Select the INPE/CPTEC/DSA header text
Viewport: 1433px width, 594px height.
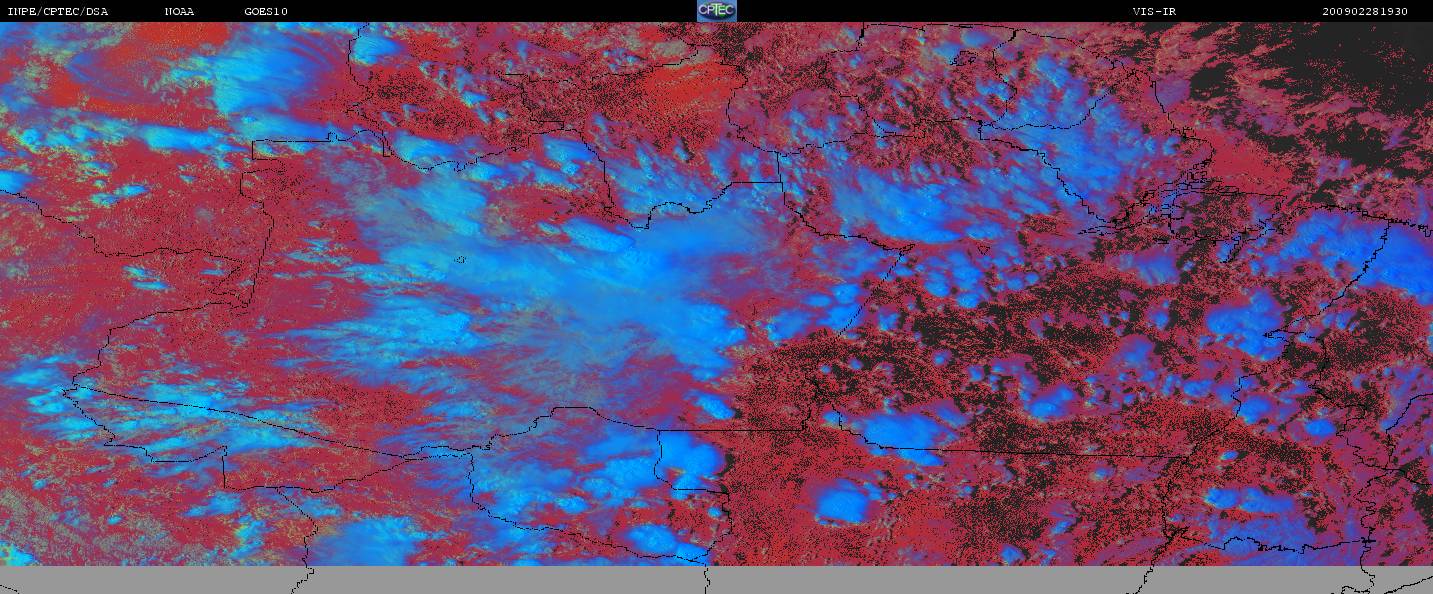[x=57, y=12]
